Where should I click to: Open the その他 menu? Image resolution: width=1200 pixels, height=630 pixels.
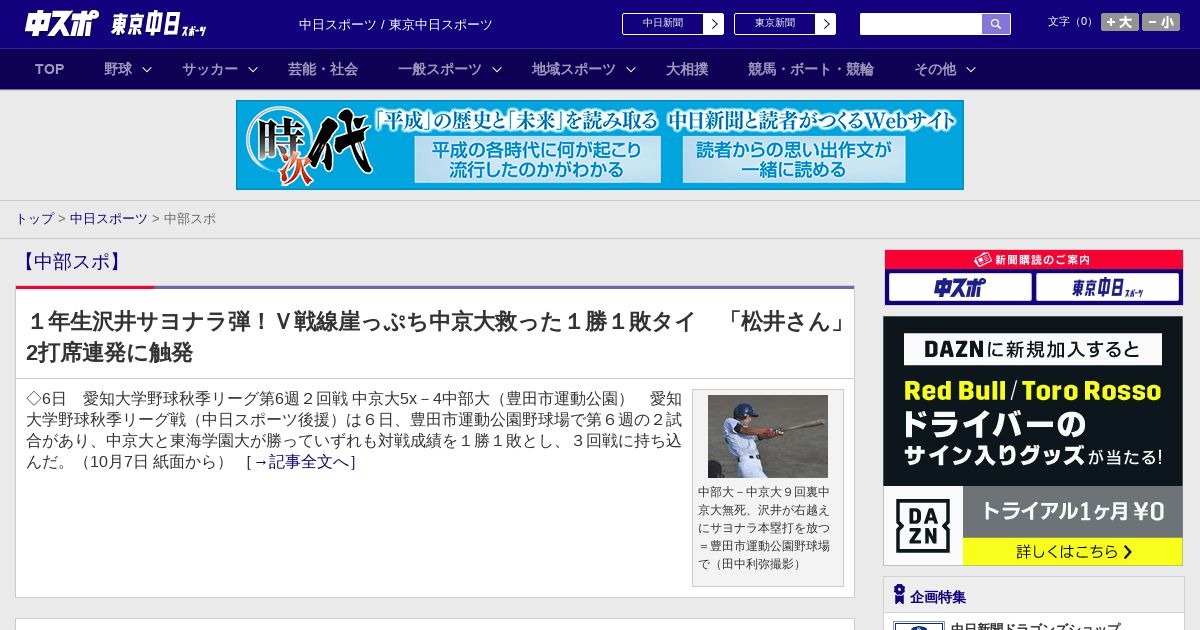coord(935,69)
